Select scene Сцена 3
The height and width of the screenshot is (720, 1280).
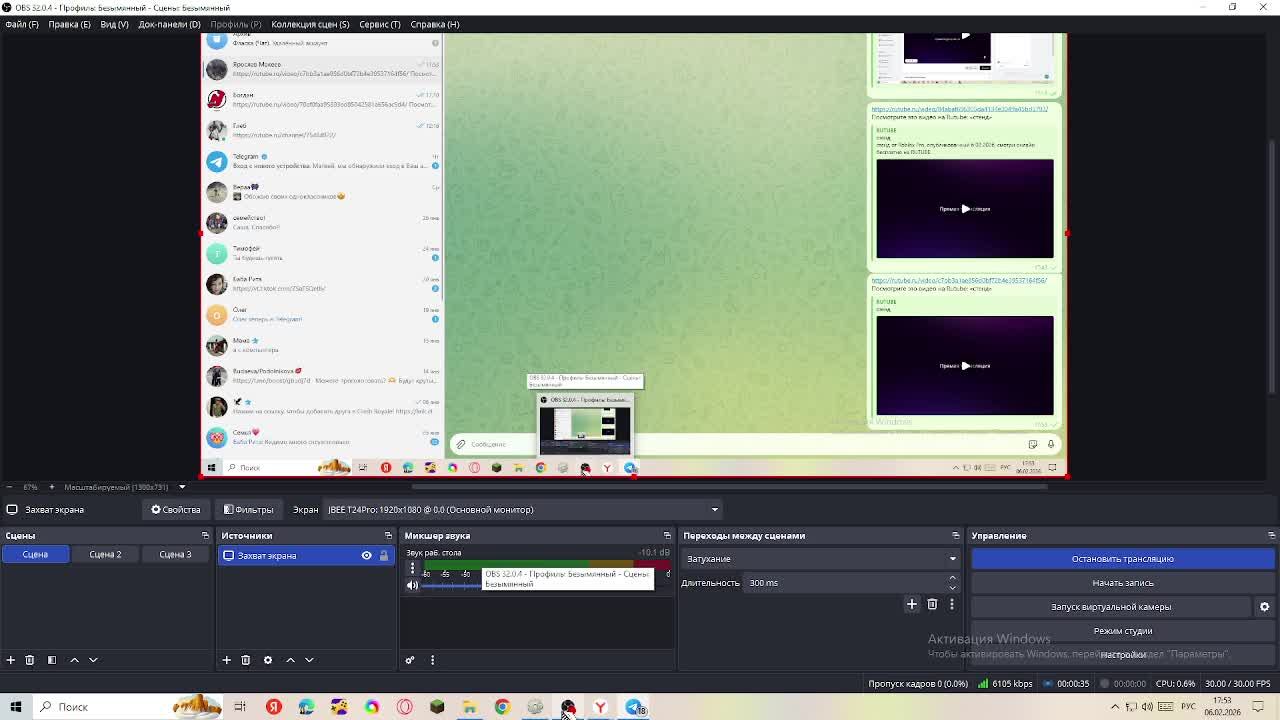click(175, 555)
